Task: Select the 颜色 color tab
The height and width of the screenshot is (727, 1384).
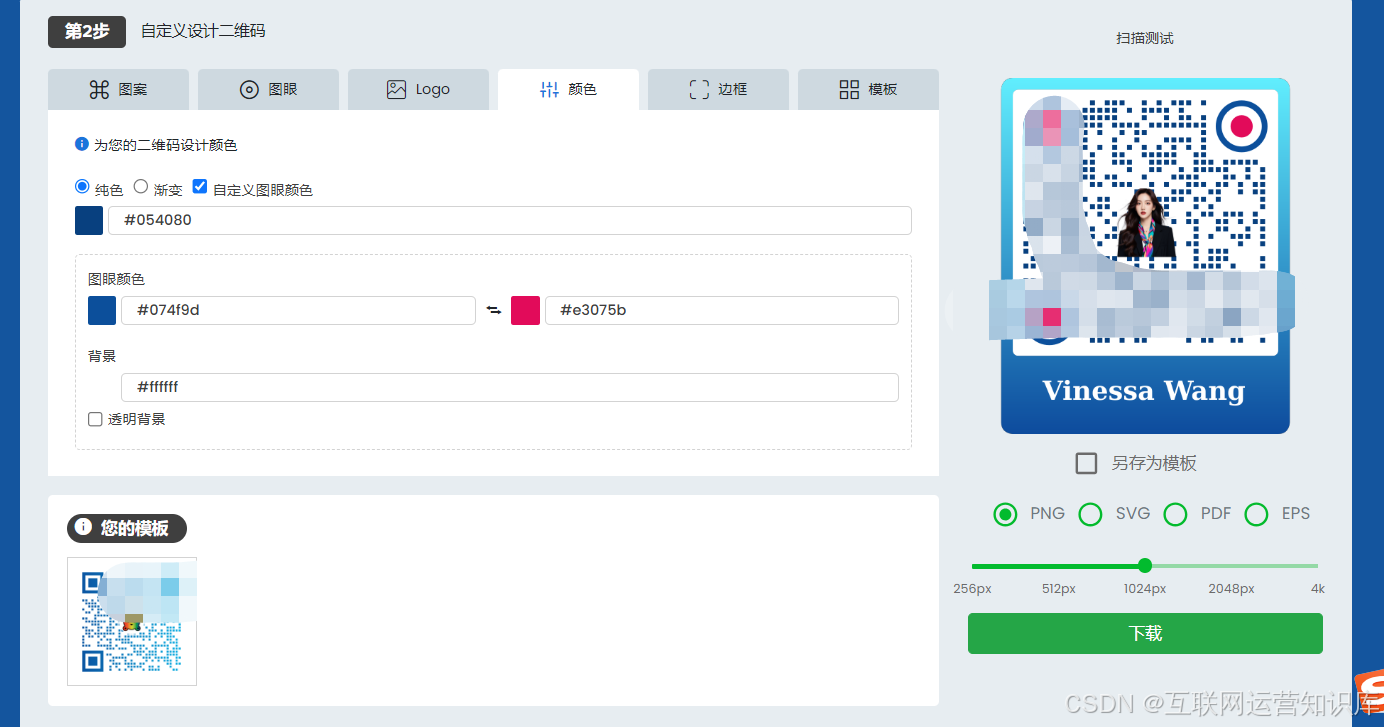Action: (568, 89)
